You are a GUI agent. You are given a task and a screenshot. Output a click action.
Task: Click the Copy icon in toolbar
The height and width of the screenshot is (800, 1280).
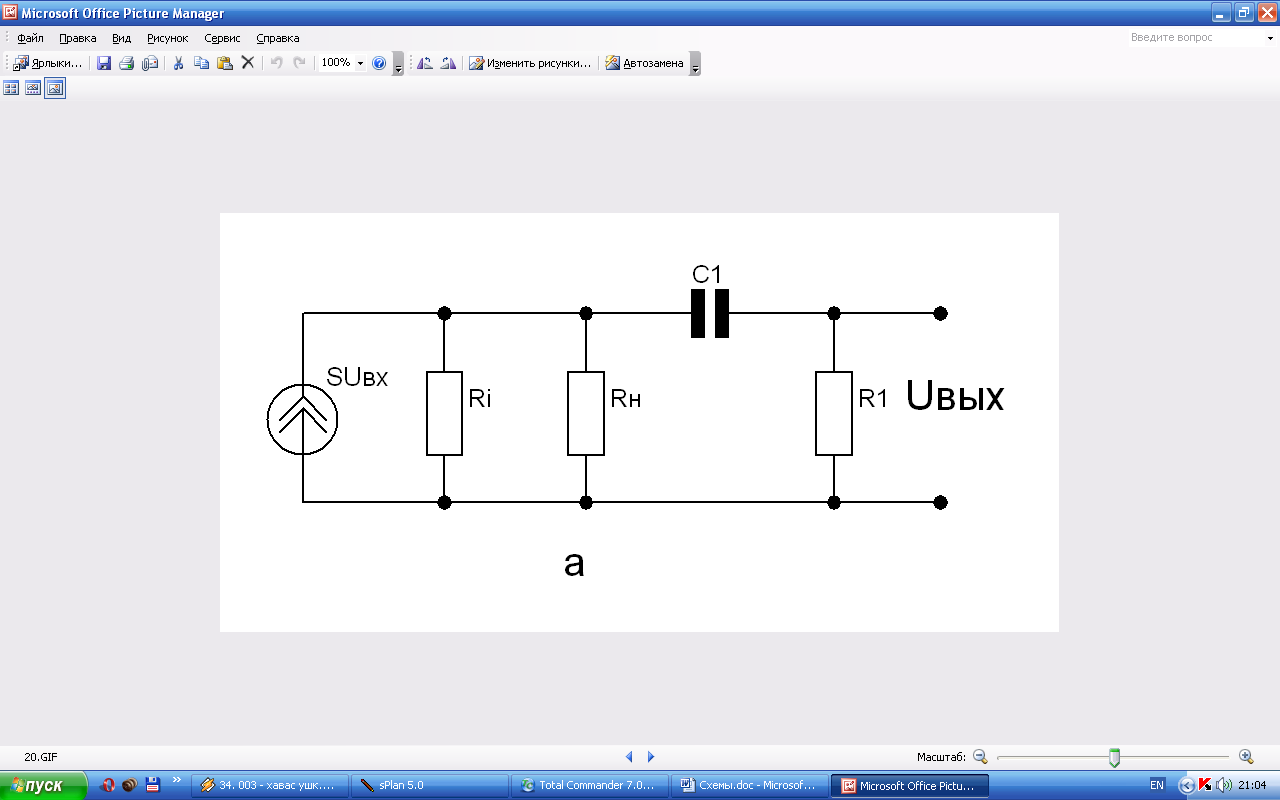pos(201,63)
